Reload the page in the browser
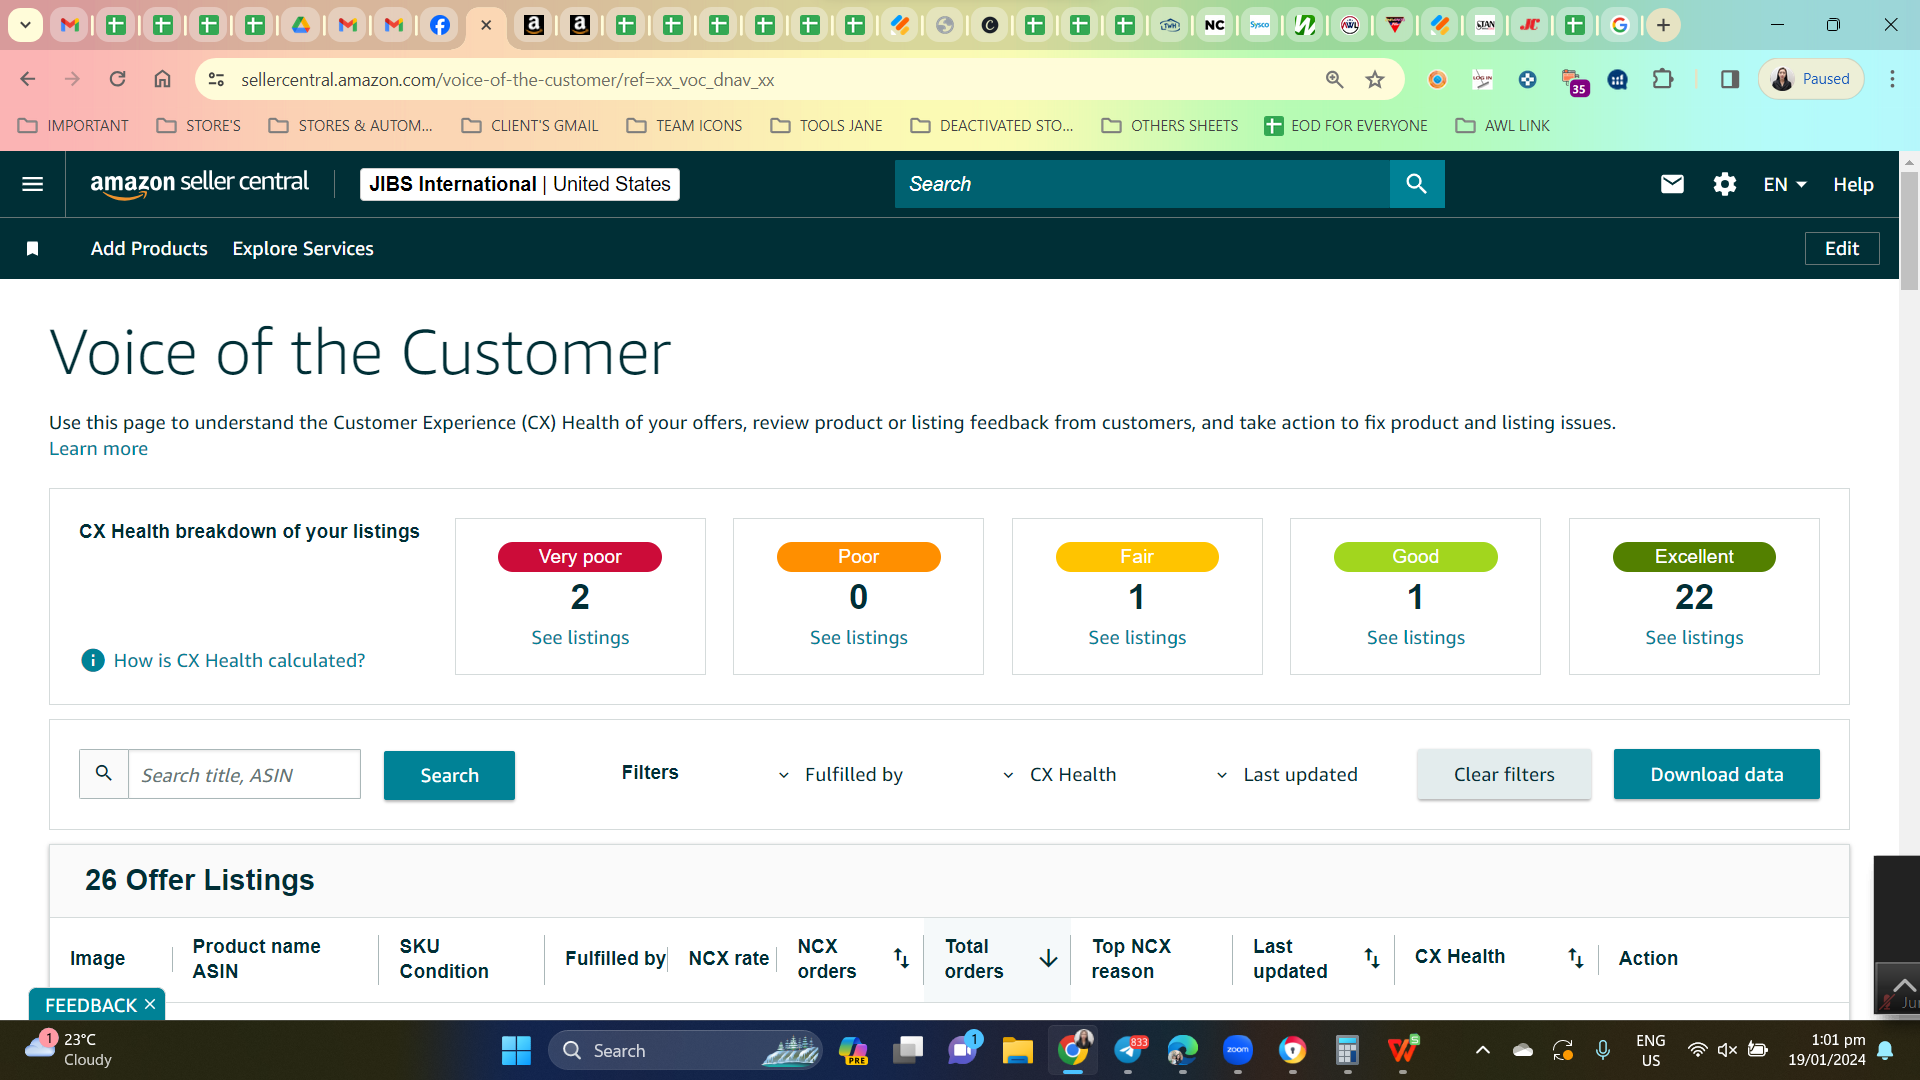This screenshot has width=1920, height=1080. tap(117, 79)
